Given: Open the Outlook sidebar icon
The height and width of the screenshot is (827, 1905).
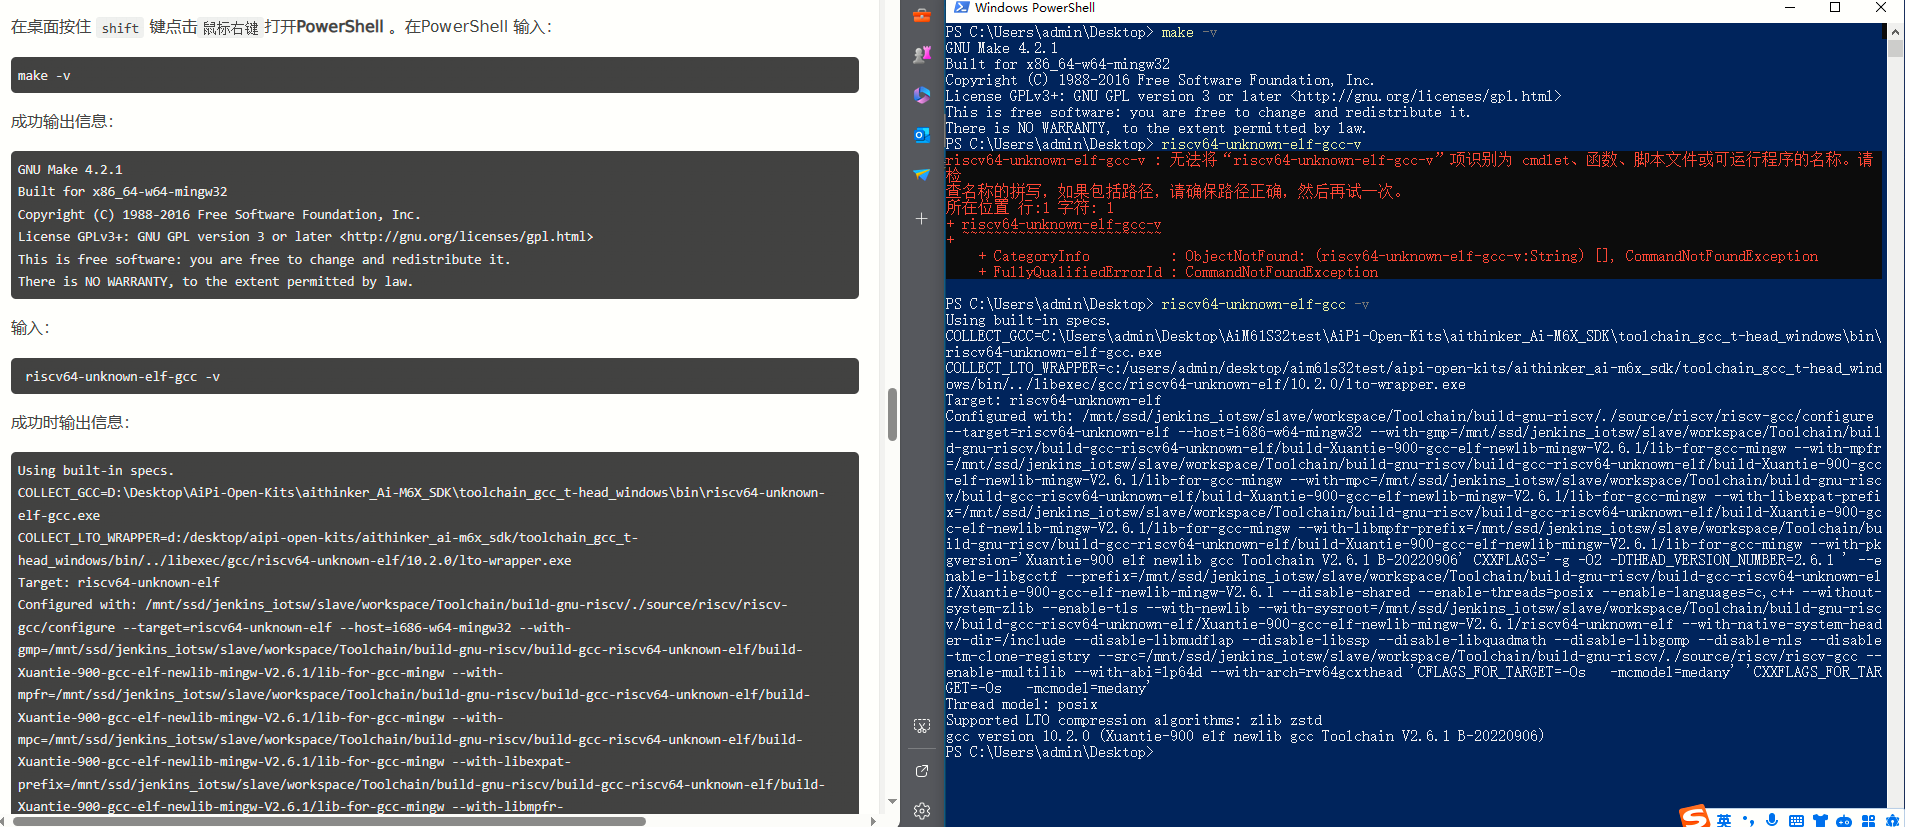Looking at the screenshot, I should coord(922,135).
